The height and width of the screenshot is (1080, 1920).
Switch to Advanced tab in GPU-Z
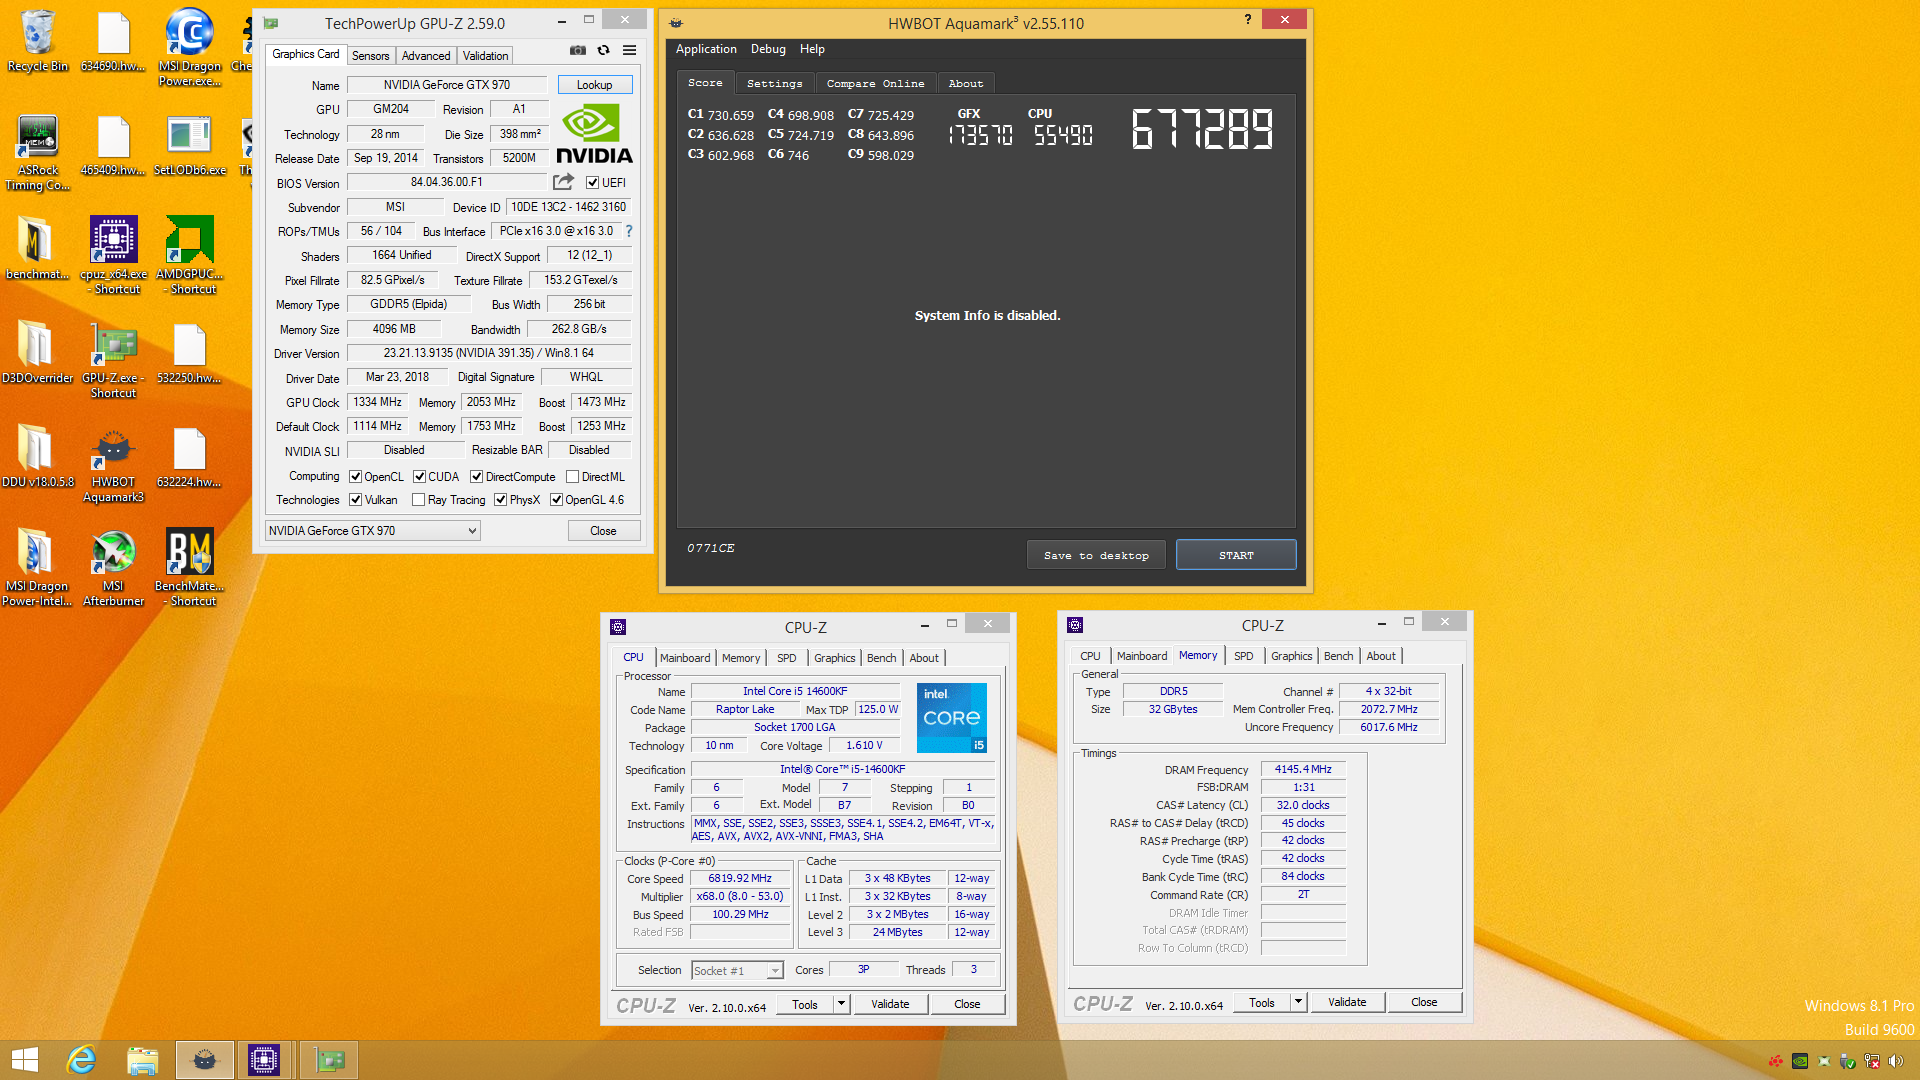pos(426,56)
